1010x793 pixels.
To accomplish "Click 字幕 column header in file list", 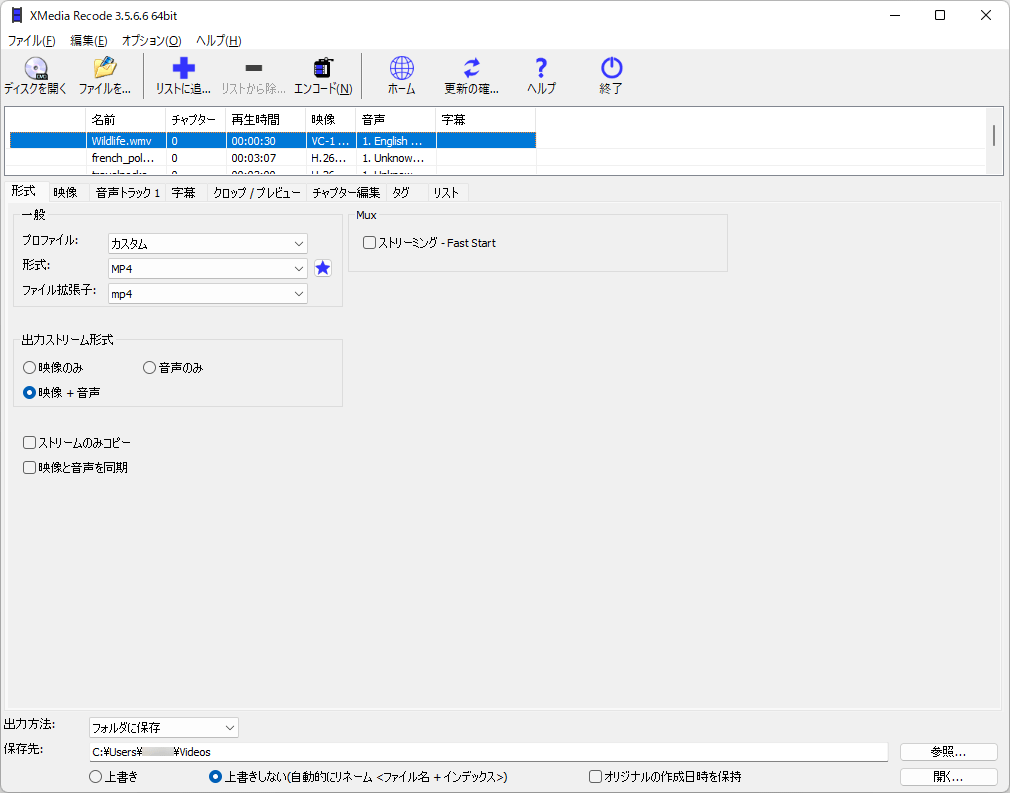I will (x=486, y=120).
